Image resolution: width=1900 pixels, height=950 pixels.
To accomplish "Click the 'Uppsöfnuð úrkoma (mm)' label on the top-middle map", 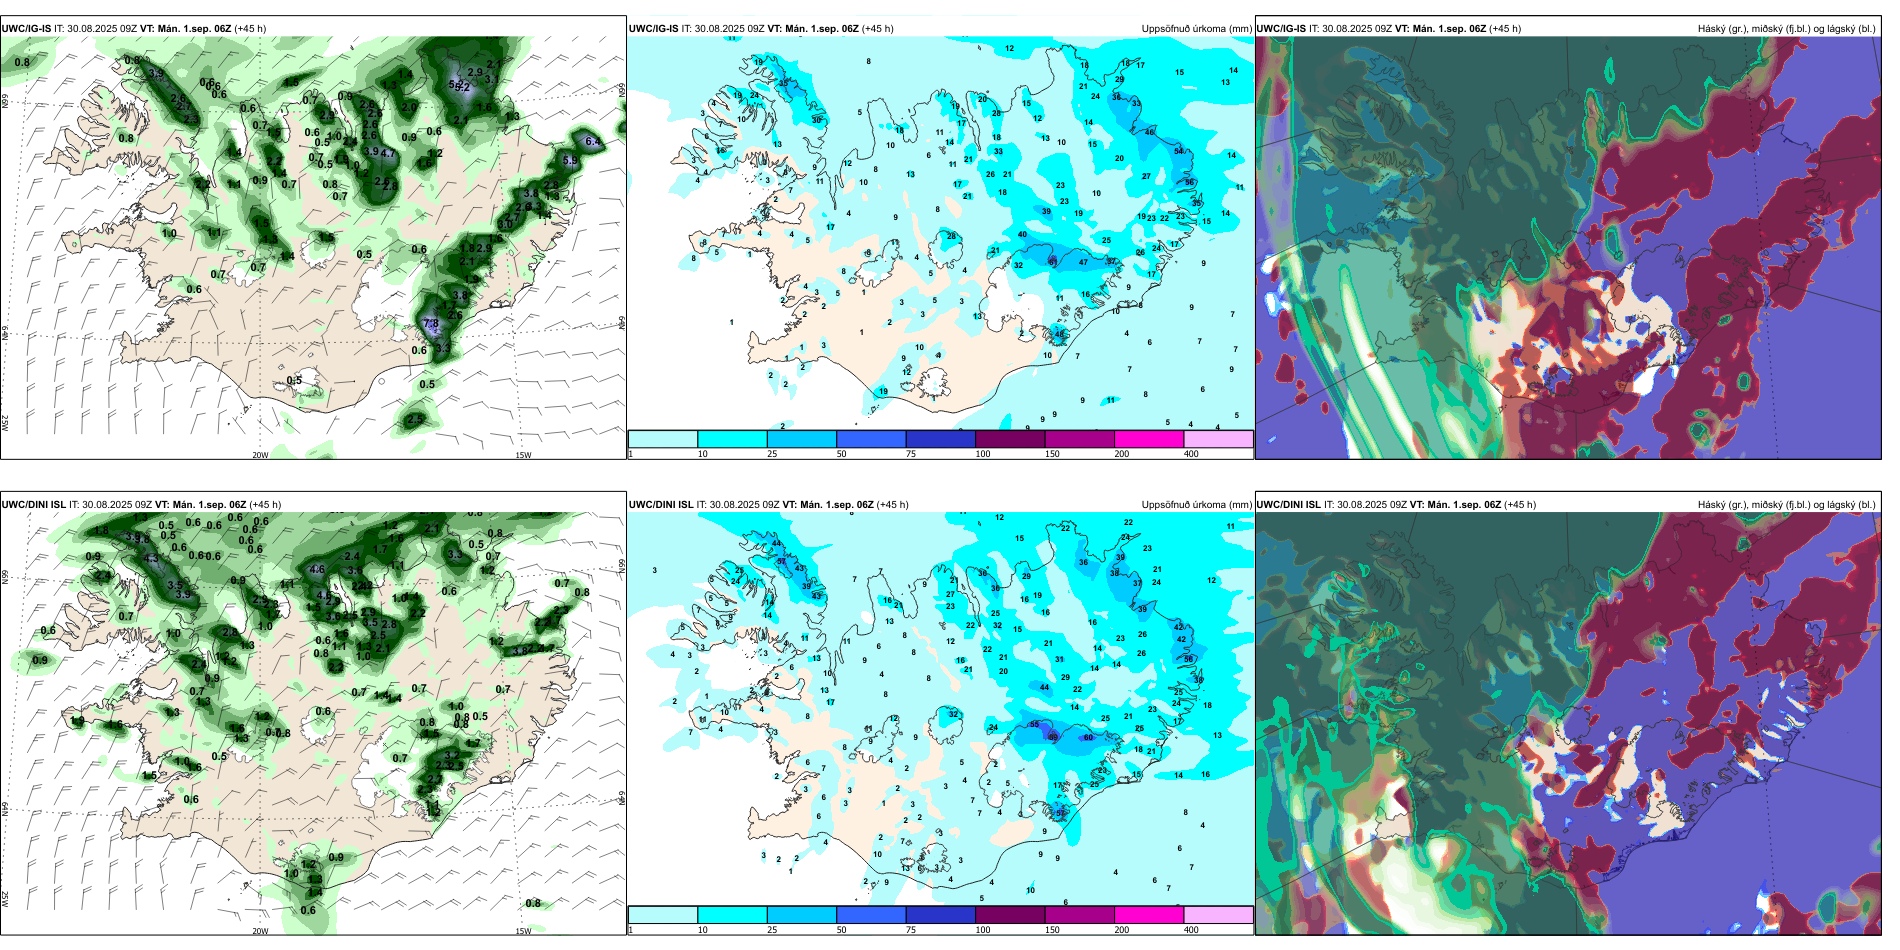I will click(x=1196, y=29).
